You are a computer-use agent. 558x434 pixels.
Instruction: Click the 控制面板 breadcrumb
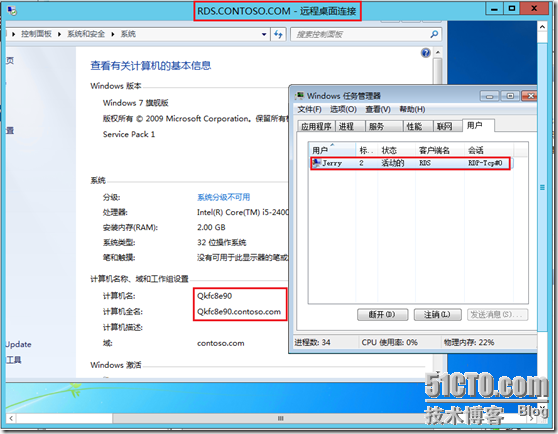point(36,34)
